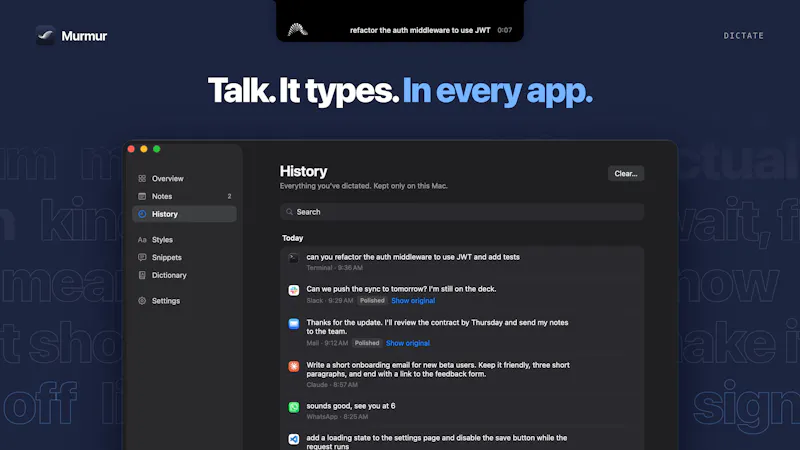The image size is (800, 450).
Task: Open Dictionary in the sidebar
Action: coord(184,276)
